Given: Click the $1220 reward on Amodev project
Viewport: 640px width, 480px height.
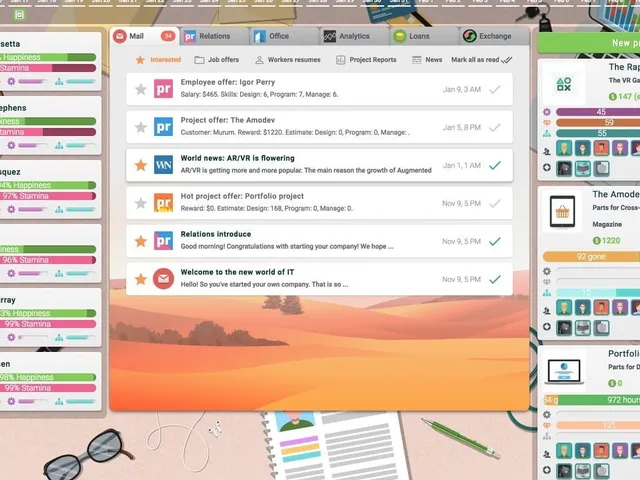Looking at the screenshot, I should [606, 240].
